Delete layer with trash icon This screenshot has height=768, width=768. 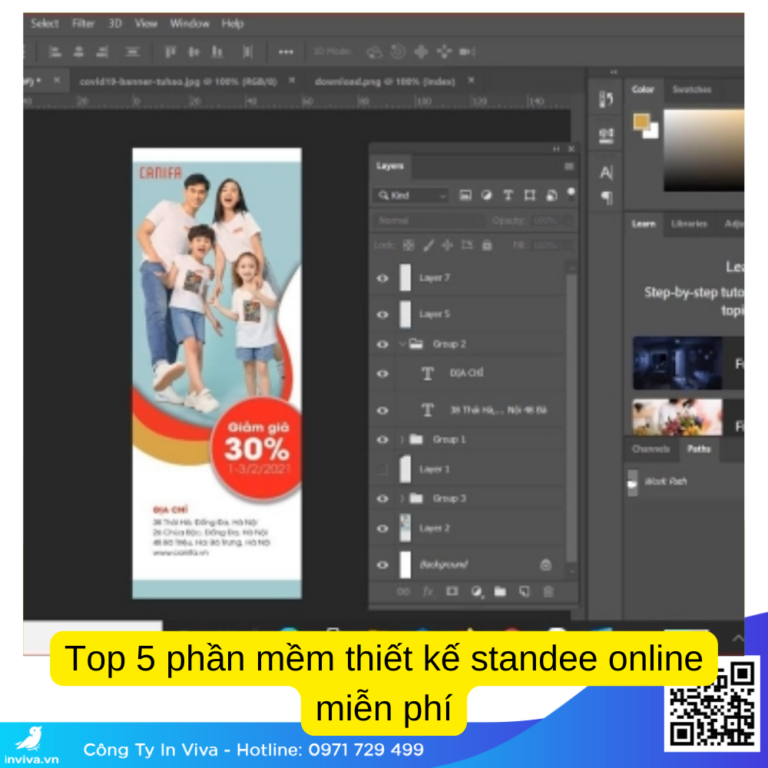[x=548, y=592]
